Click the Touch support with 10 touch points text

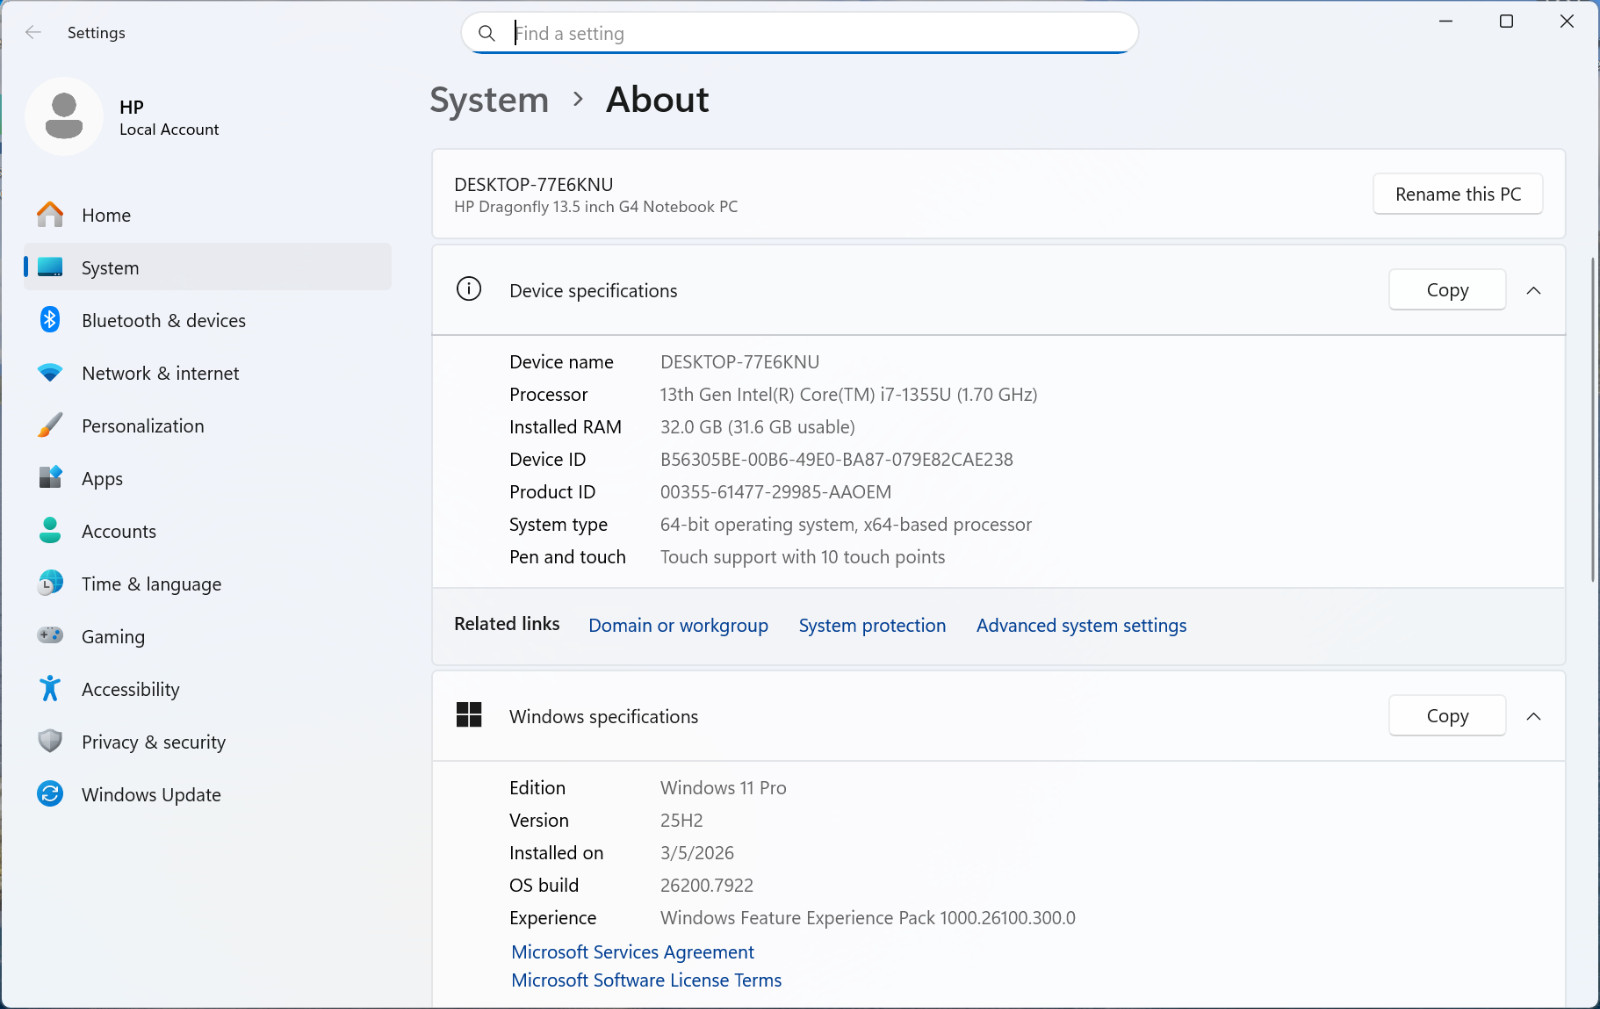pyautogui.click(x=802, y=557)
